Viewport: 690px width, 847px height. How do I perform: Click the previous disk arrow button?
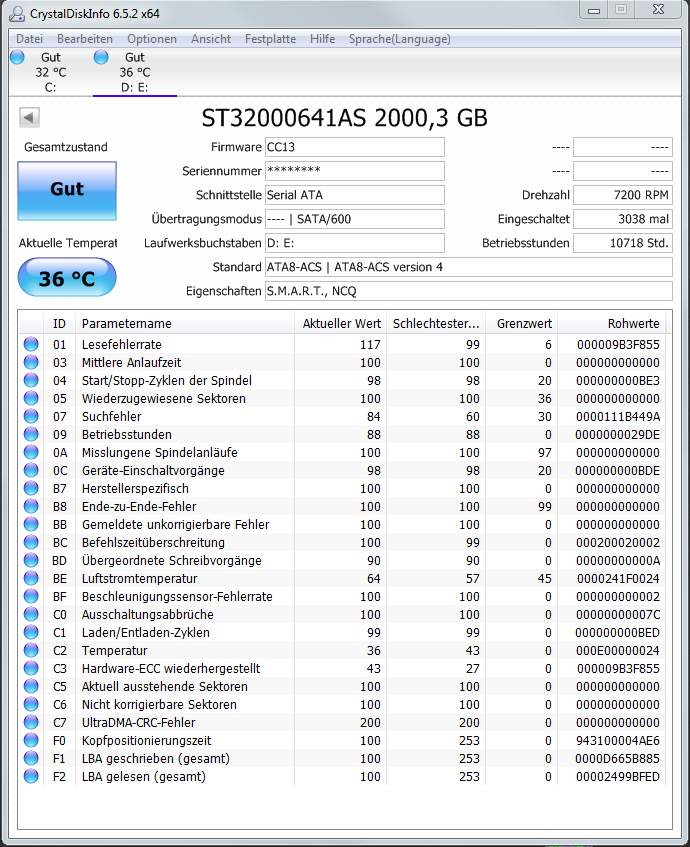[29, 117]
